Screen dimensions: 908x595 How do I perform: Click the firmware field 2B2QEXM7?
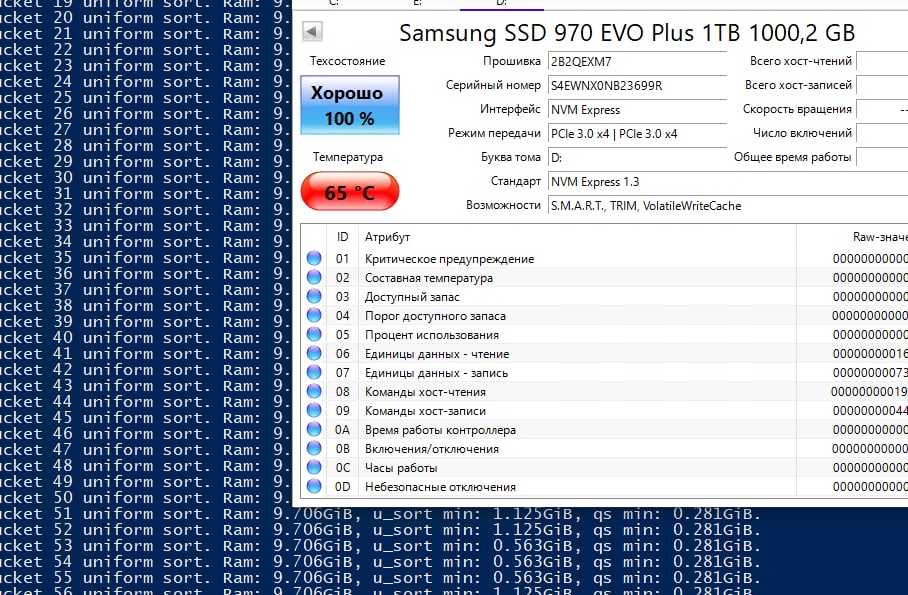click(637, 61)
